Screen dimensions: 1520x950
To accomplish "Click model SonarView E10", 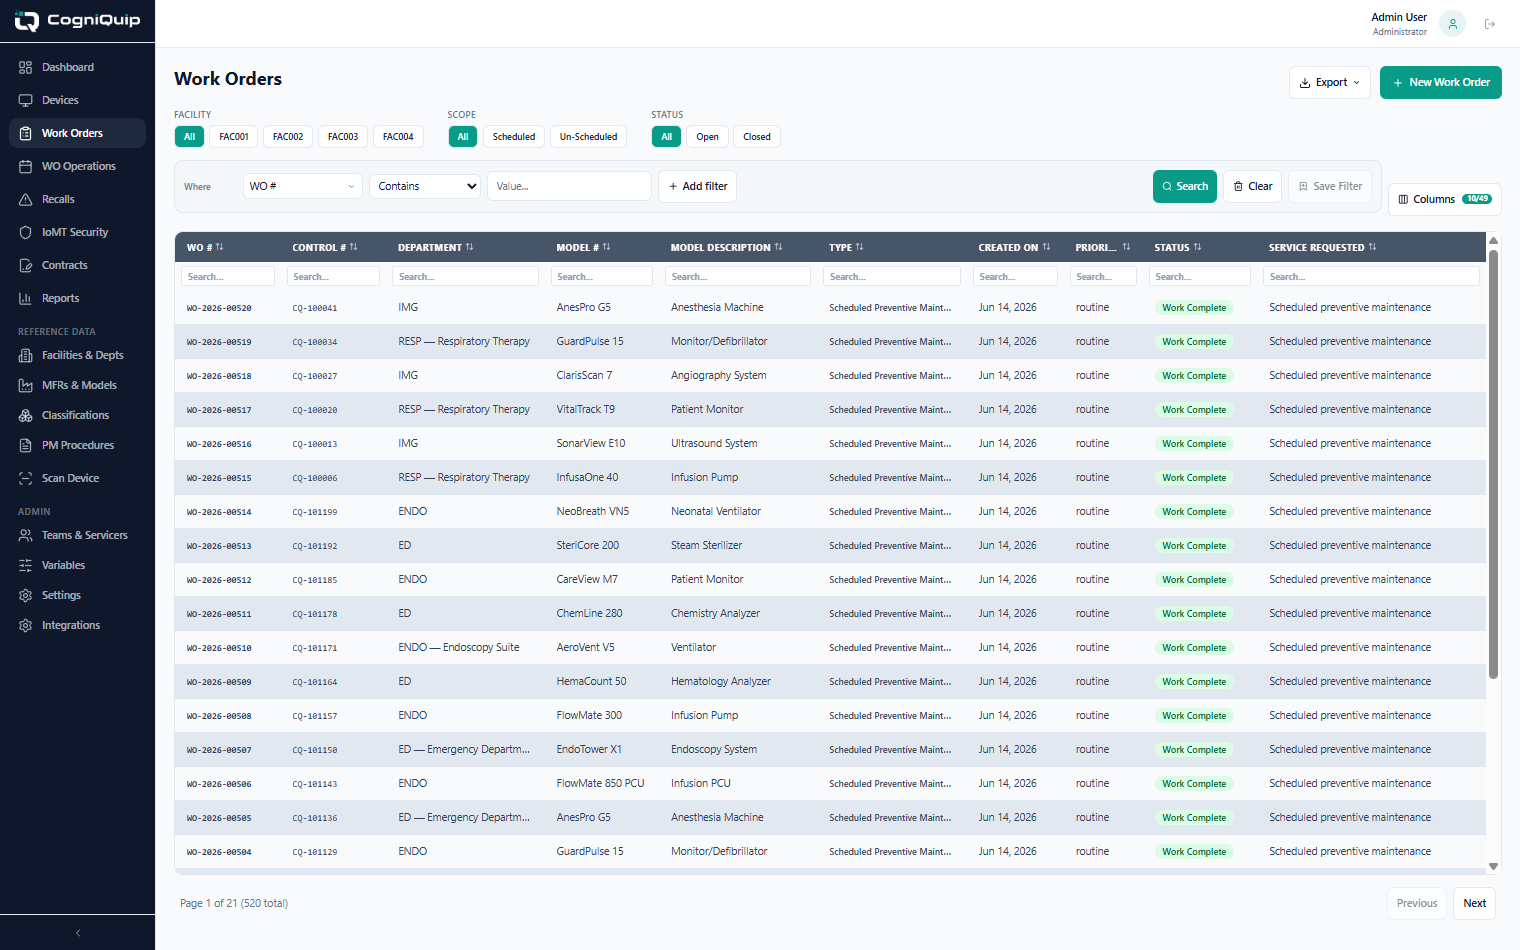I will pos(591,443).
